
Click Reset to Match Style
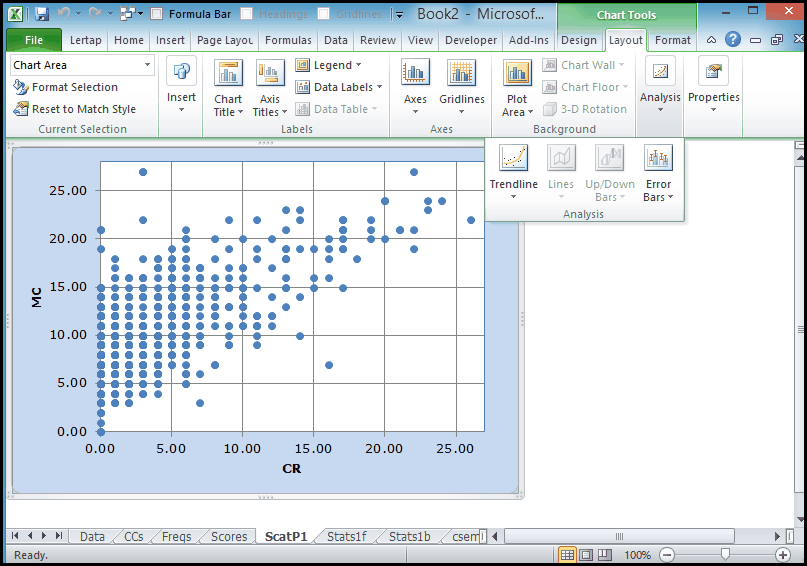74,109
